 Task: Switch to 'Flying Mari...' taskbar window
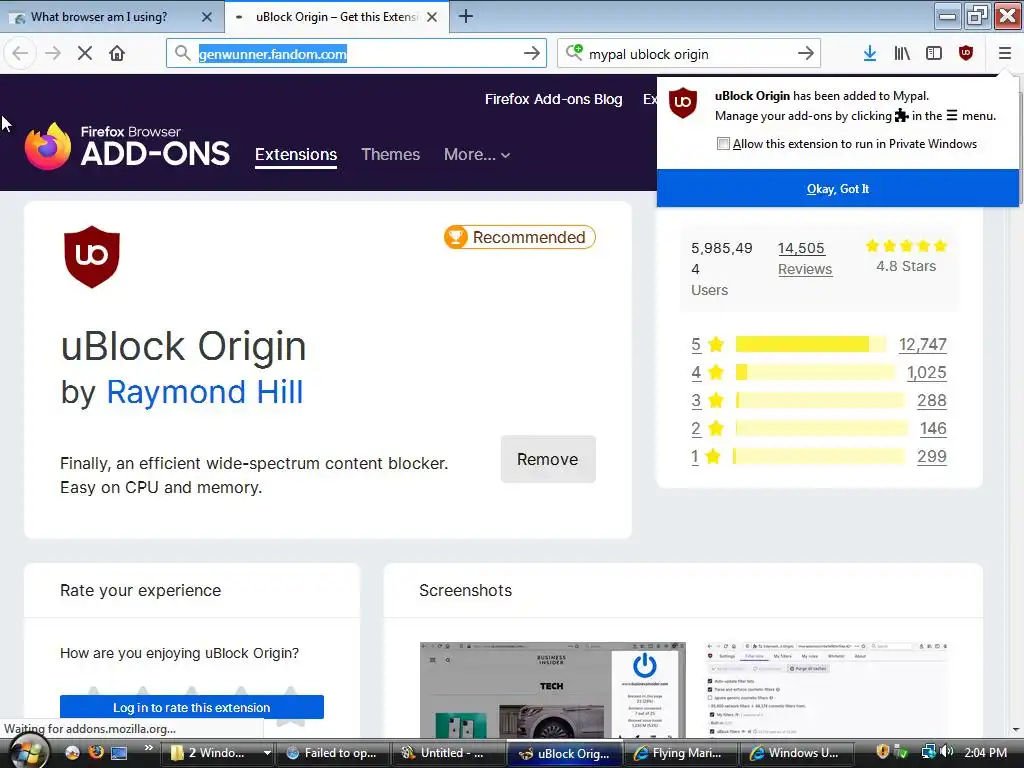point(679,753)
